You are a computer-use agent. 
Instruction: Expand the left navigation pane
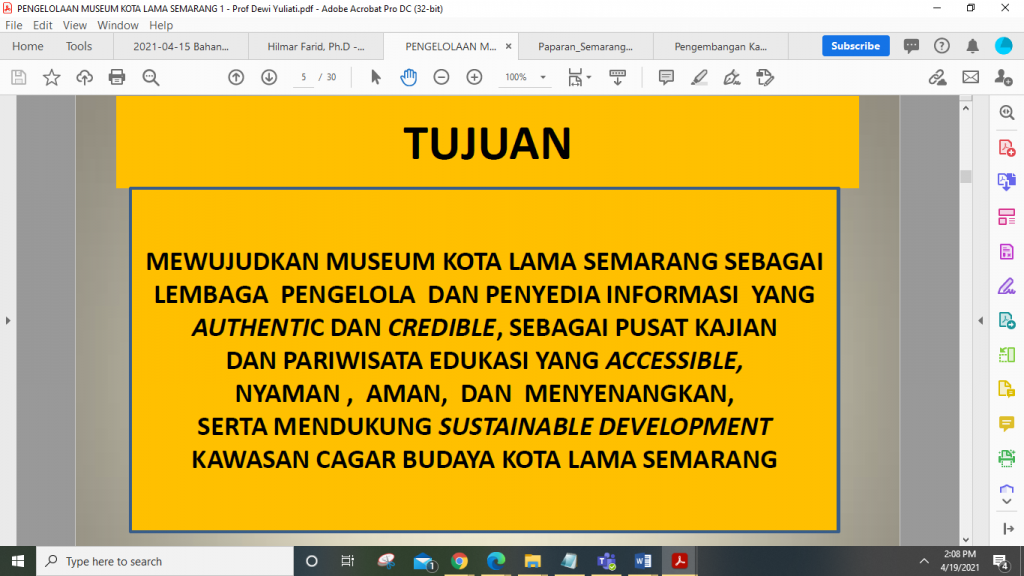point(8,320)
